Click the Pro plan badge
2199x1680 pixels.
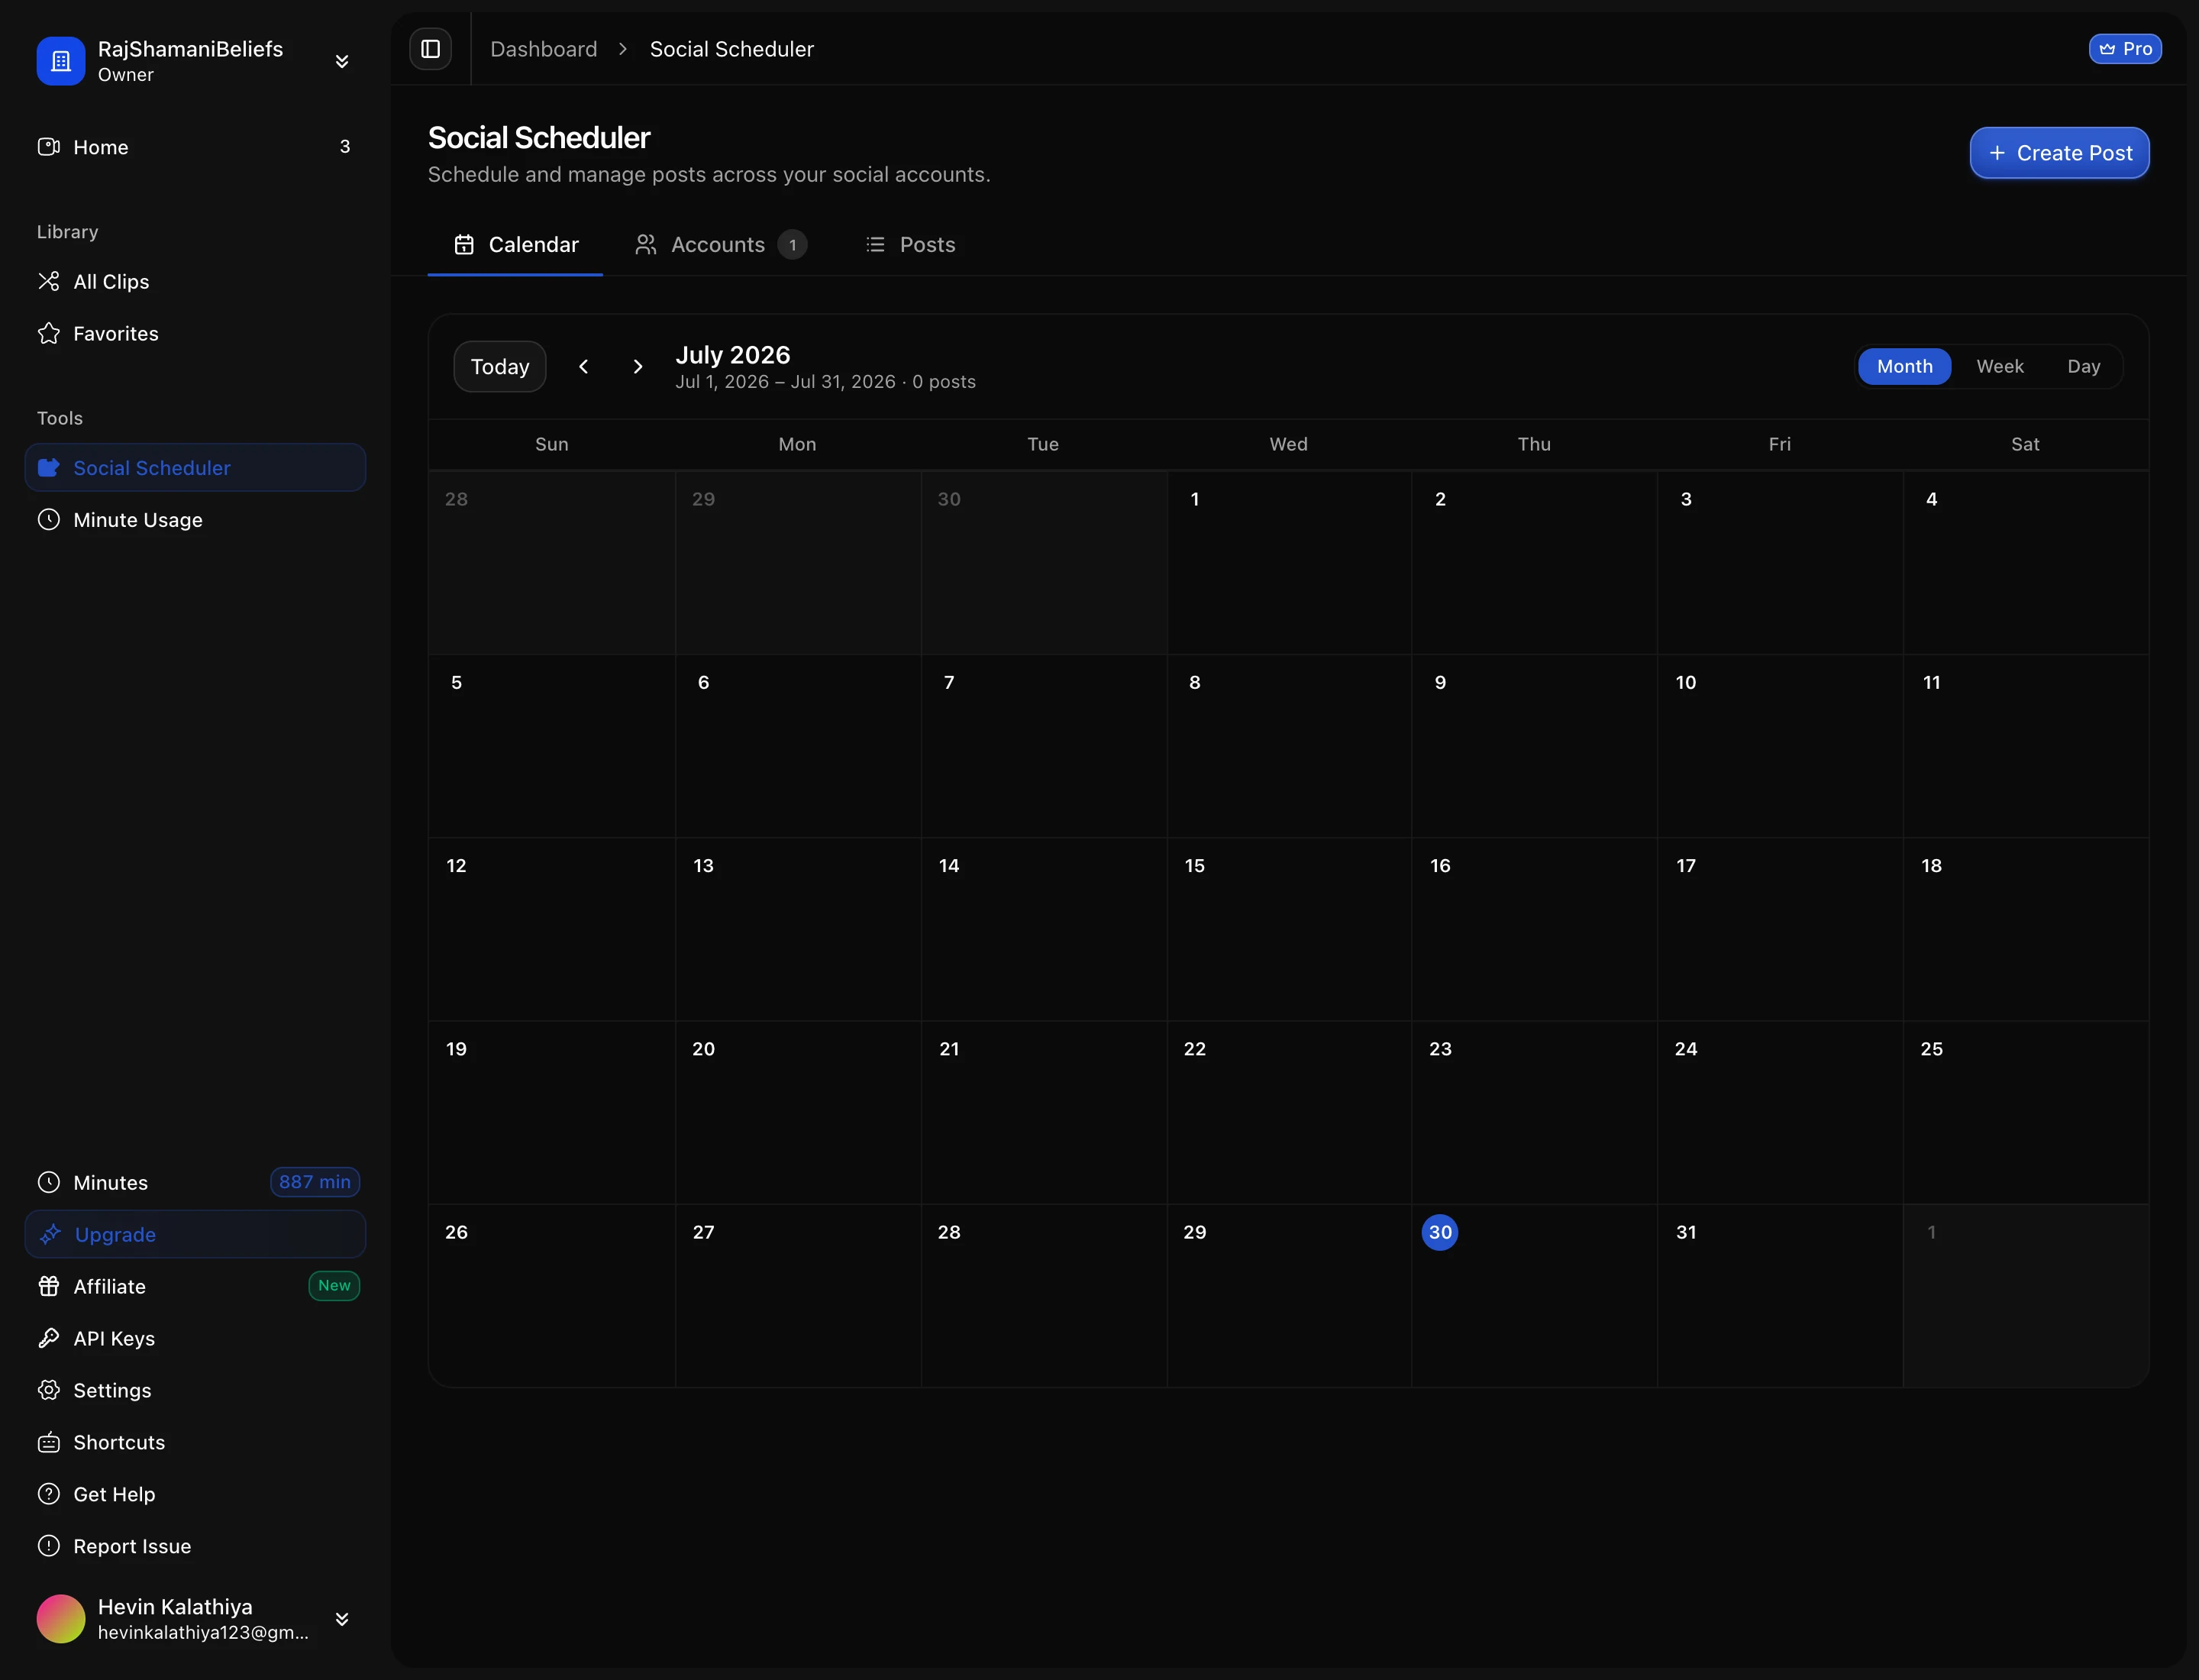point(2125,49)
